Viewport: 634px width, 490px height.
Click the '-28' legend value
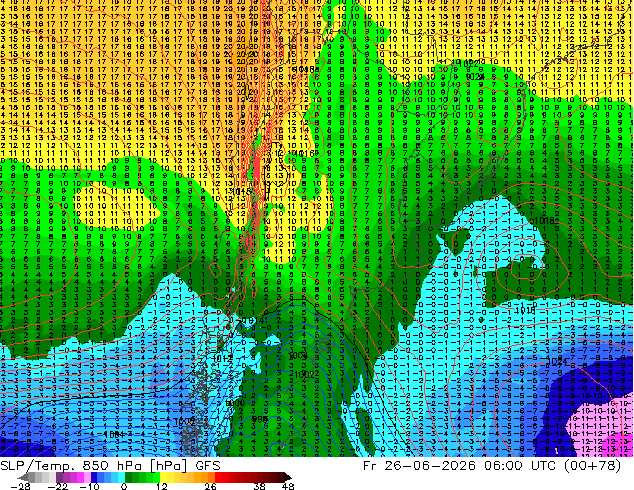(x=20, y=486)
